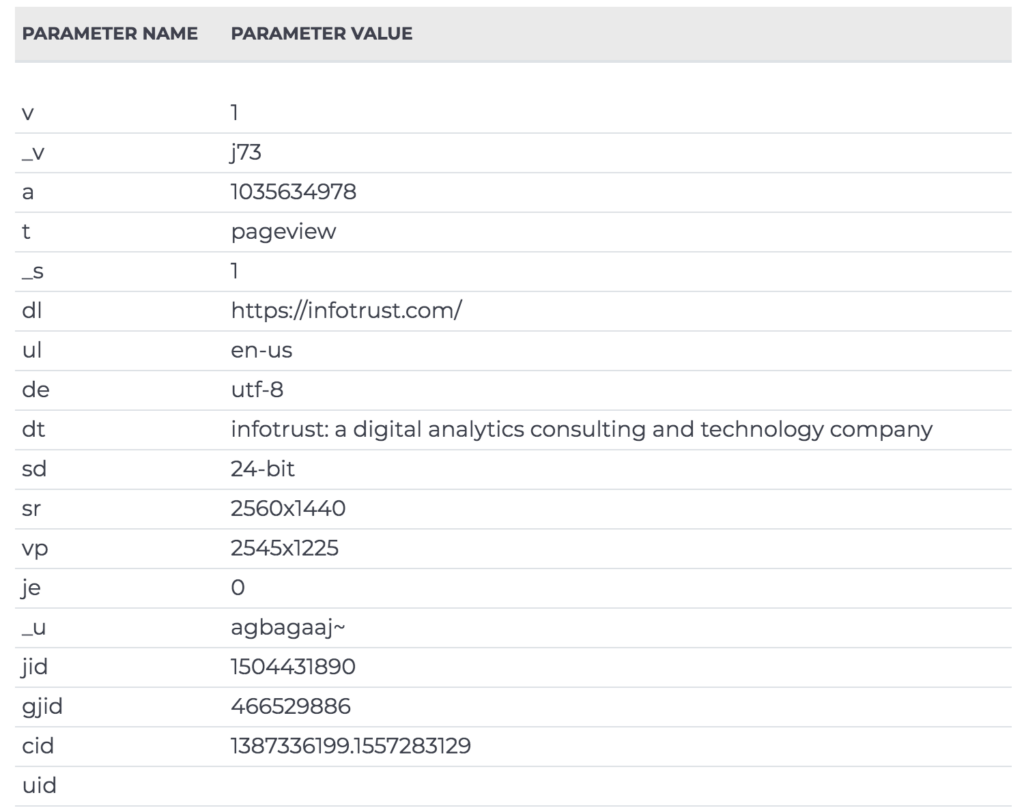Click the uid parameter name
The height and width of the screenshot is (808, 1024).
[x=38, y=786]
